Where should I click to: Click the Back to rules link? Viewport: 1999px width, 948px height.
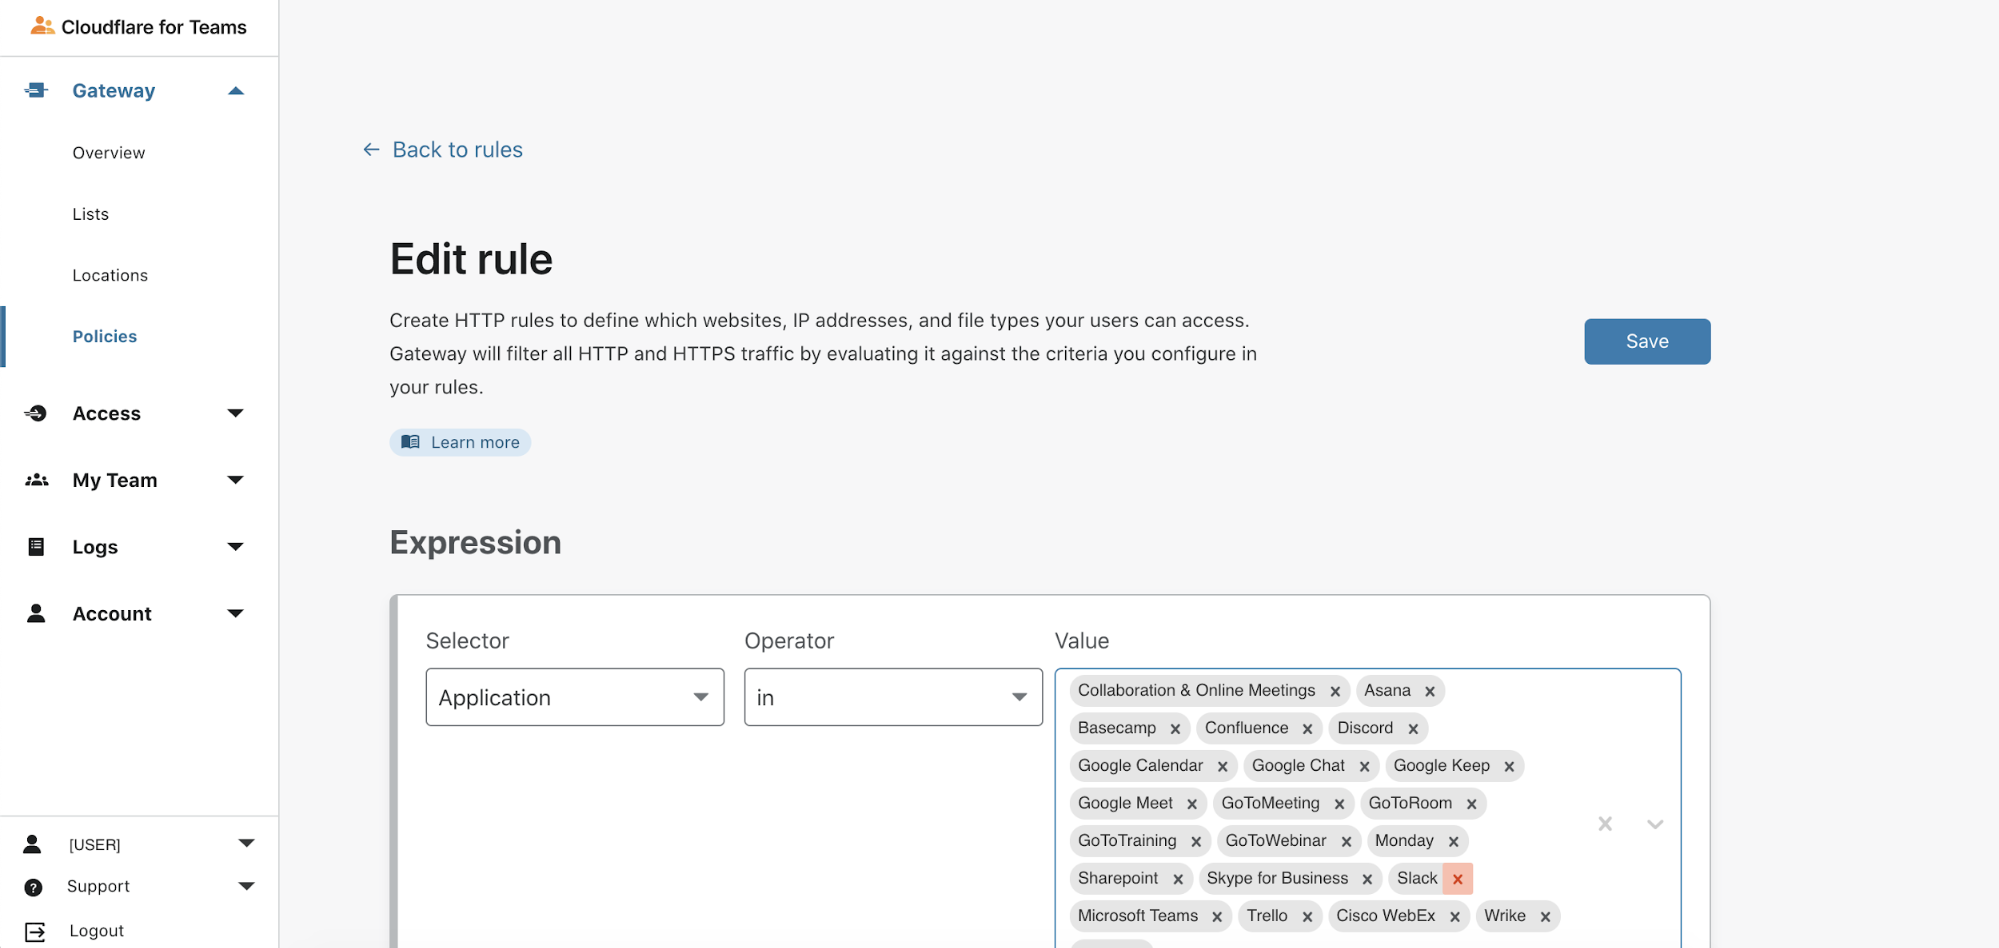click(x=458, y=149)
